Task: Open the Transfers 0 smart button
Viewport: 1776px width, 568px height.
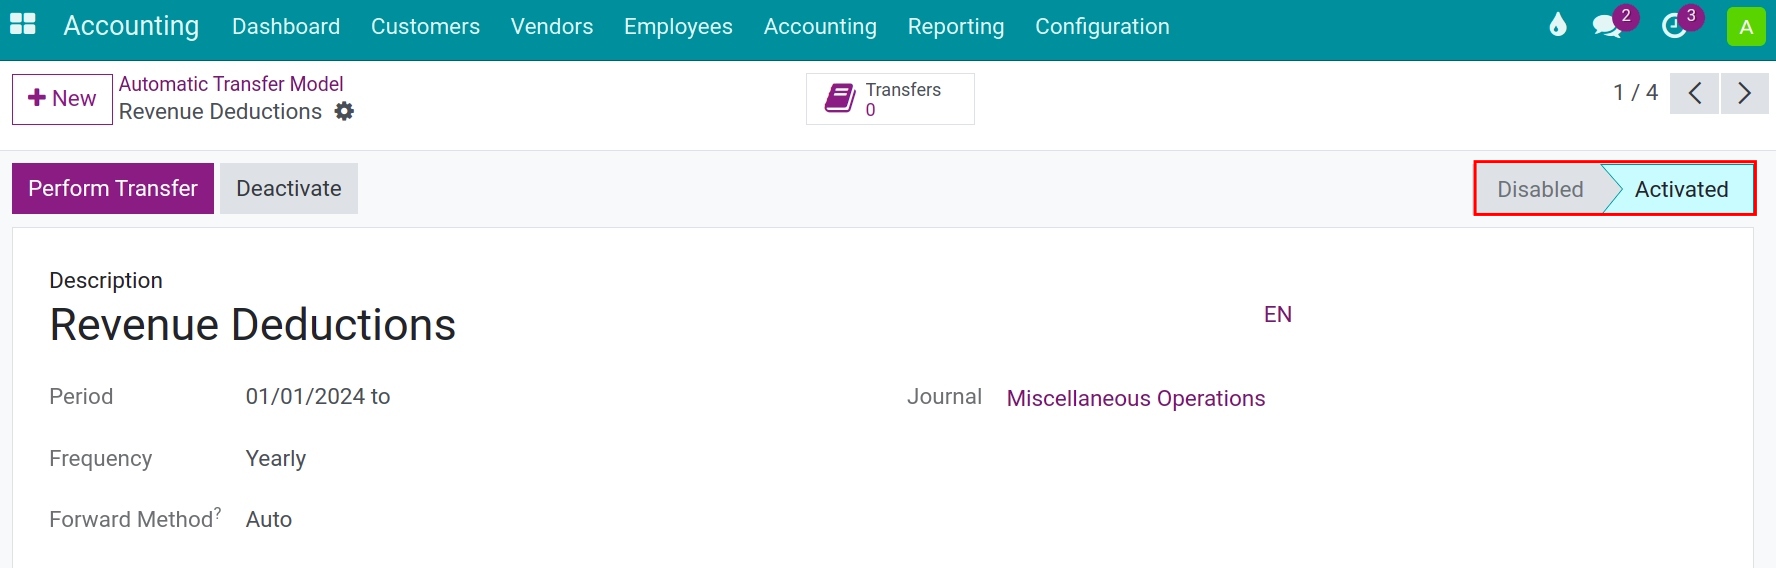Action: [x=890, y=99]
